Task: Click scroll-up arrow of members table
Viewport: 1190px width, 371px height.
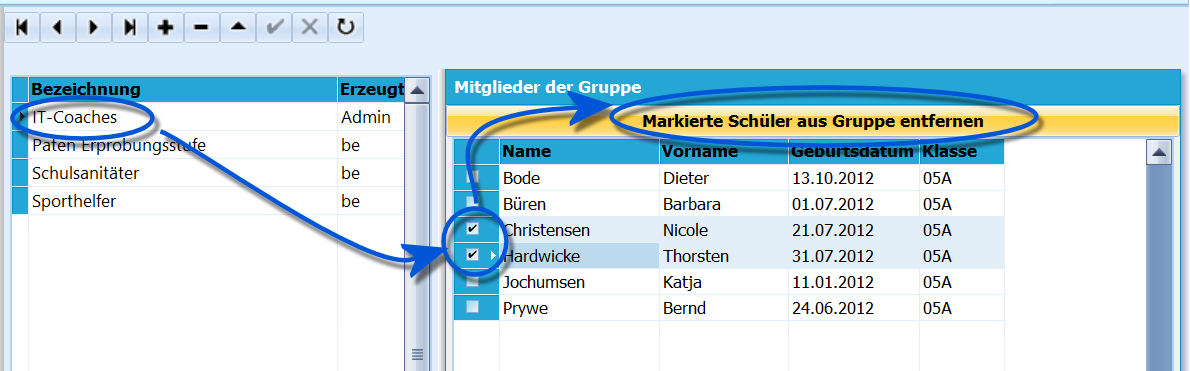Action: pos(1158,153)
